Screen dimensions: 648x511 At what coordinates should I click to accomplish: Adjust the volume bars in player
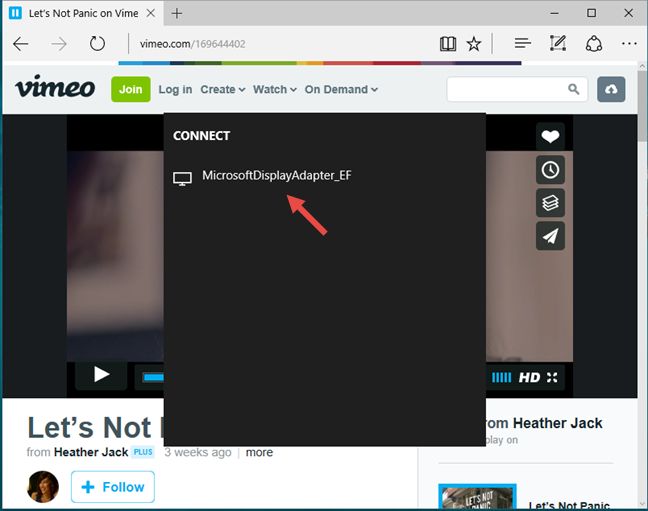(501, 377)
